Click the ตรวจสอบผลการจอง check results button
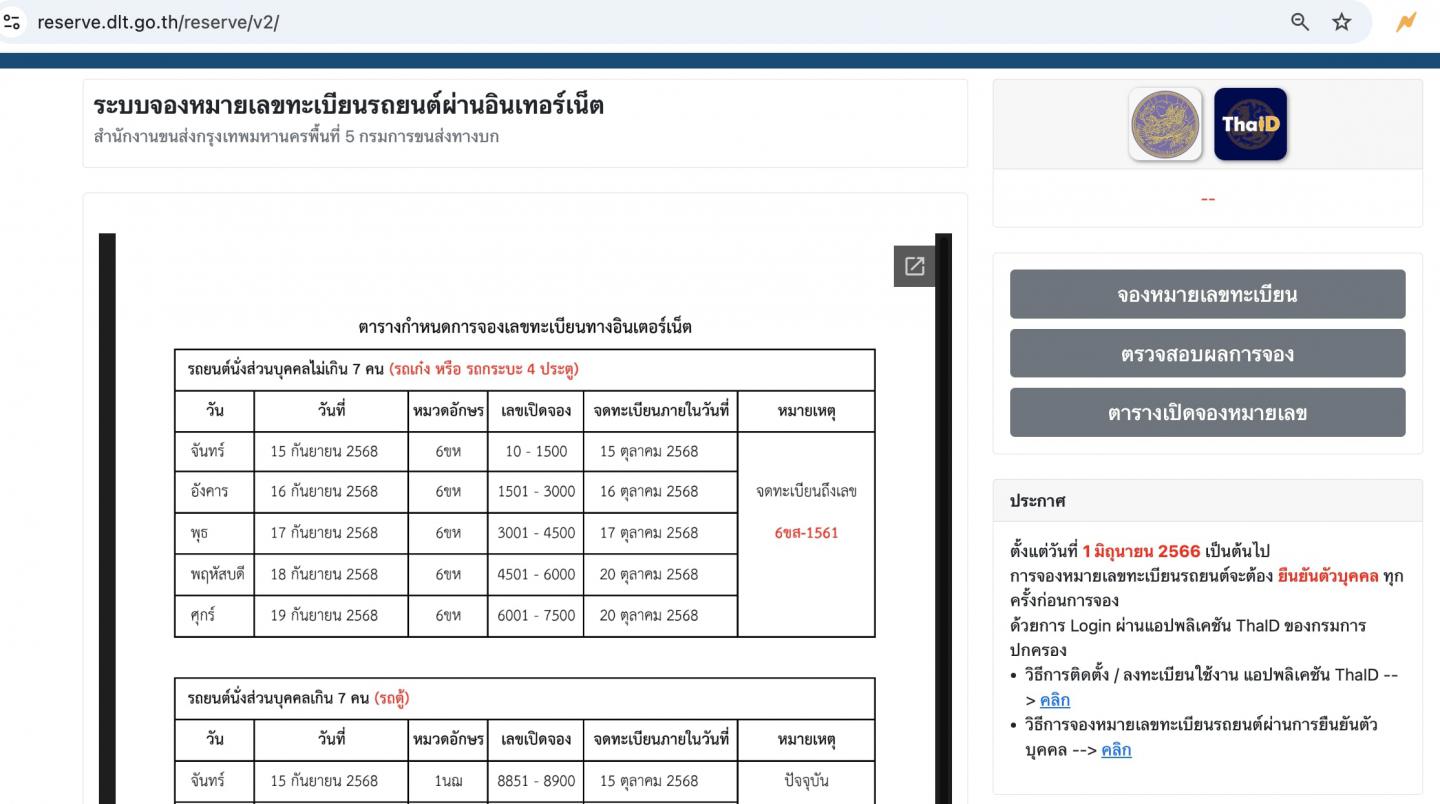Screen dimensions: 1440x804 (1207, 352)
